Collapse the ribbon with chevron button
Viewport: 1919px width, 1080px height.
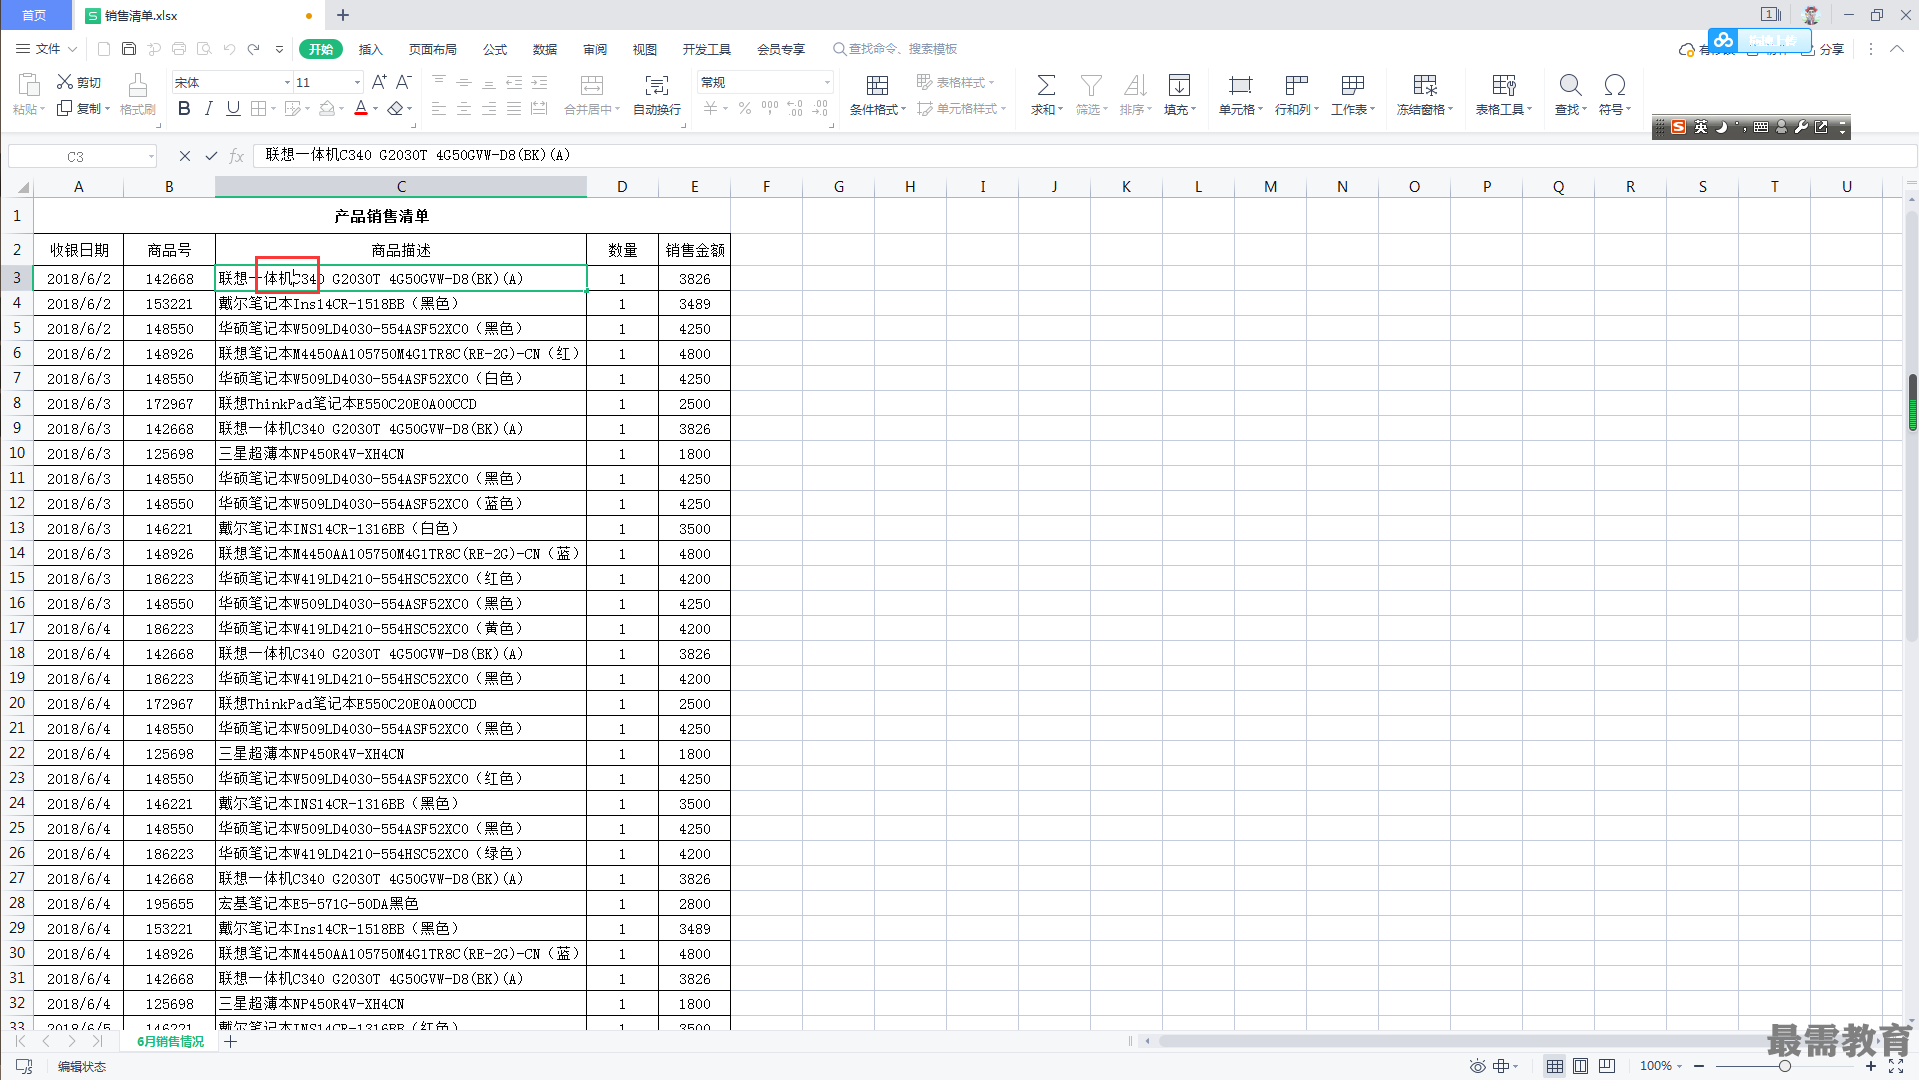(x=1896, y=48)
